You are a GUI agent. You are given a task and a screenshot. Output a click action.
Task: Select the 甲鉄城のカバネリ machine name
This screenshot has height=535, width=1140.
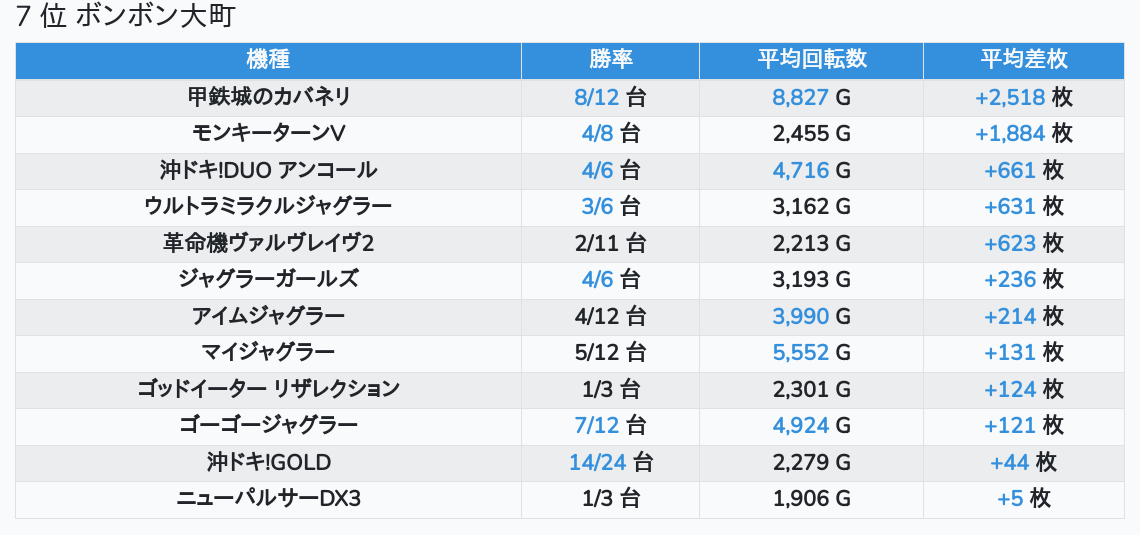click(268, 97)
